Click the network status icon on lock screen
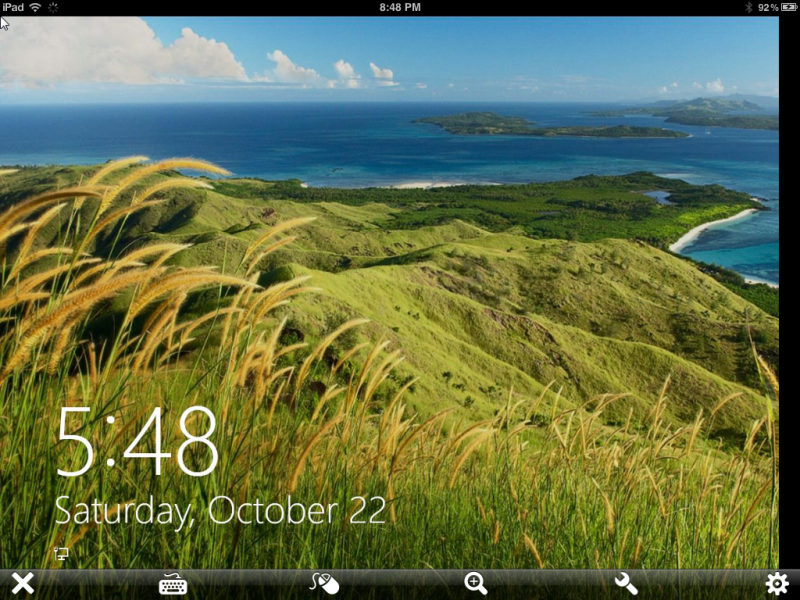This screenshot has width=800, height=600. (x=61, y=554)
